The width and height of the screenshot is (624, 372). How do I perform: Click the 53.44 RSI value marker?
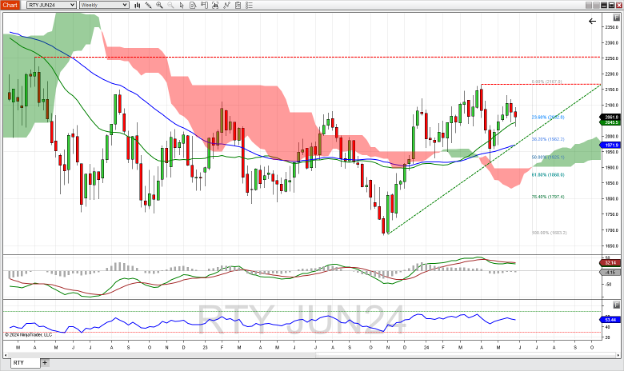pos(610,320)
